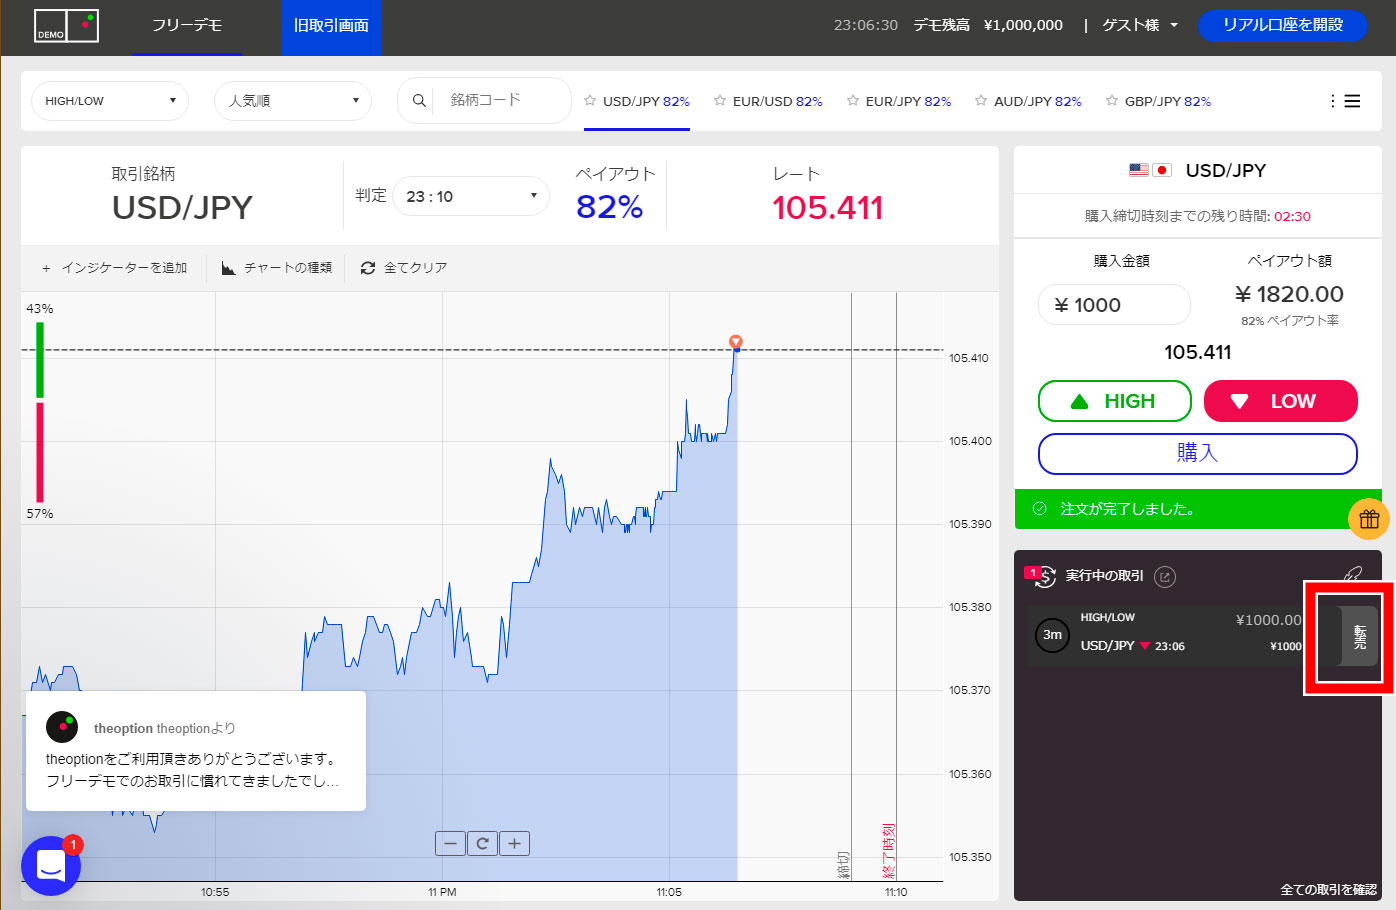1396x910 pixels.
Task: Click インジケーターを追加
Action: [x=115, y=268]
